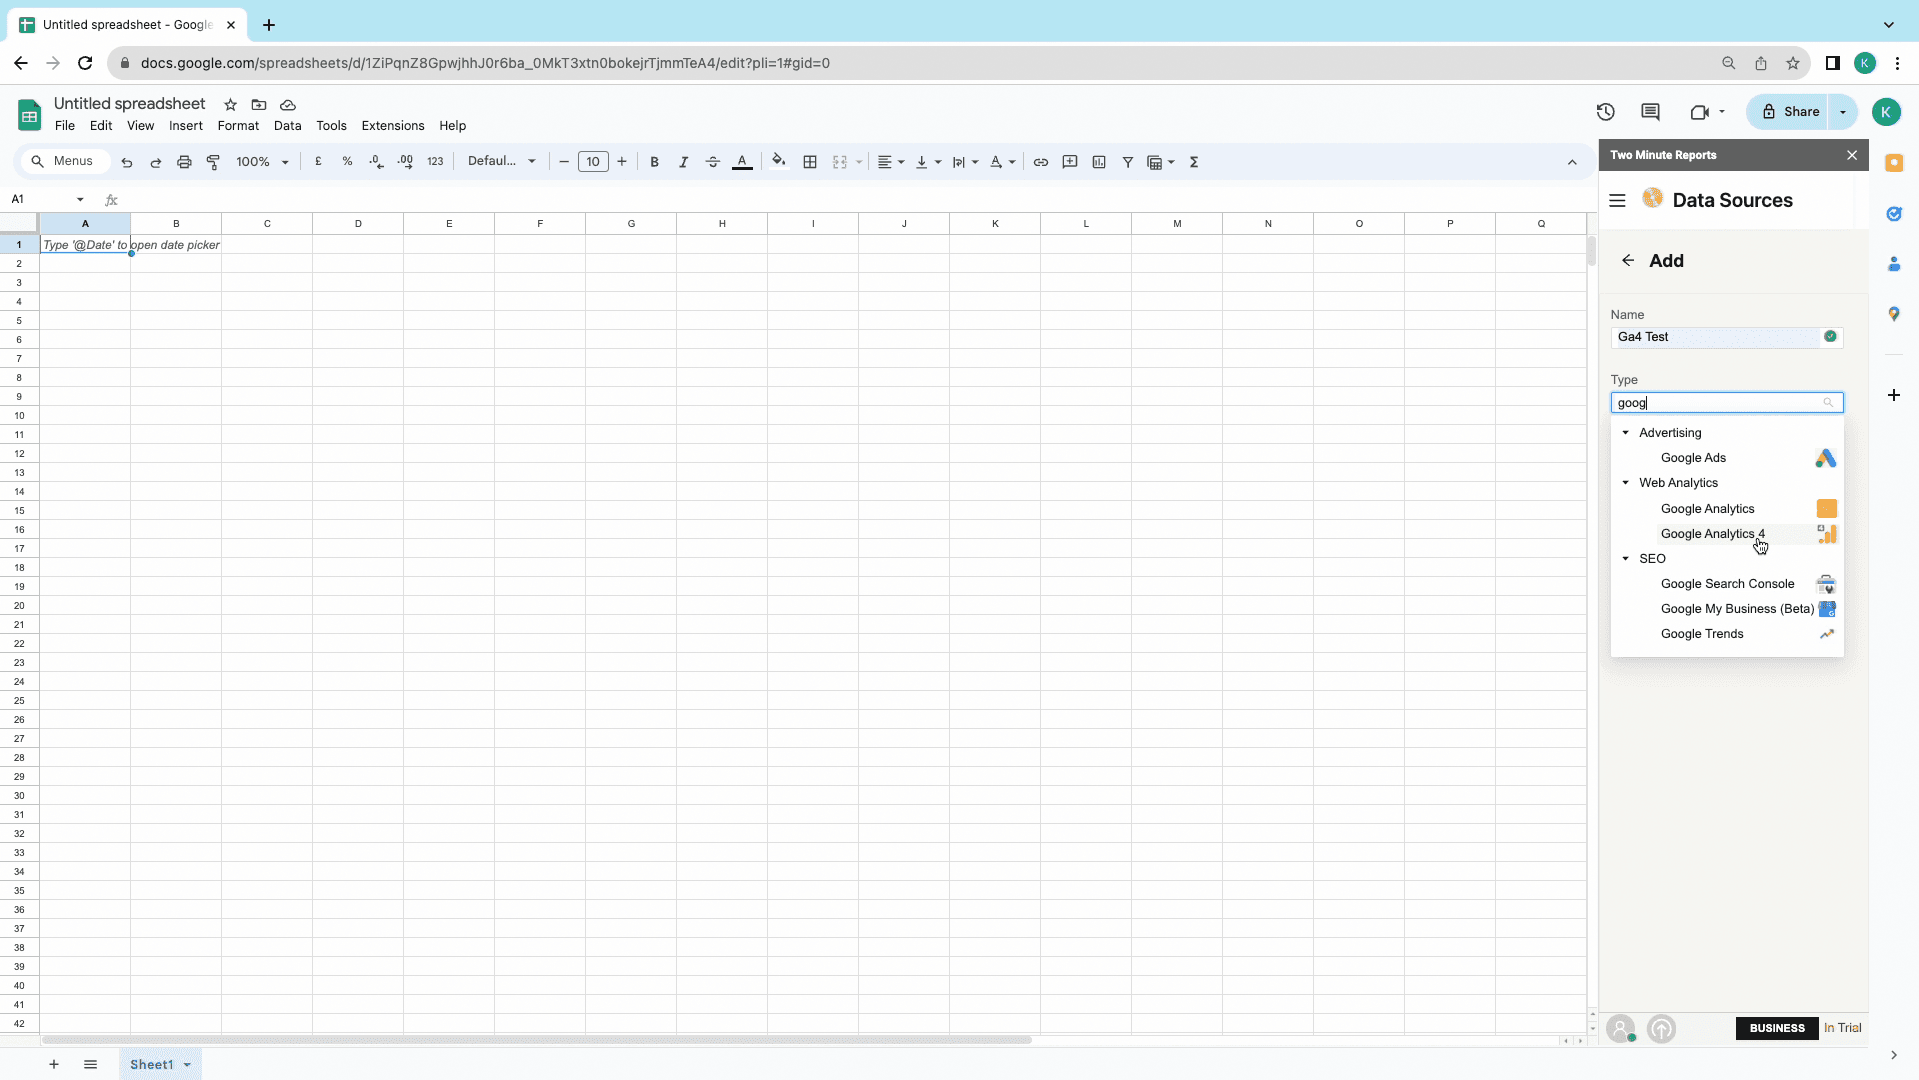Open the Format menu

click(x=238, y=126)
